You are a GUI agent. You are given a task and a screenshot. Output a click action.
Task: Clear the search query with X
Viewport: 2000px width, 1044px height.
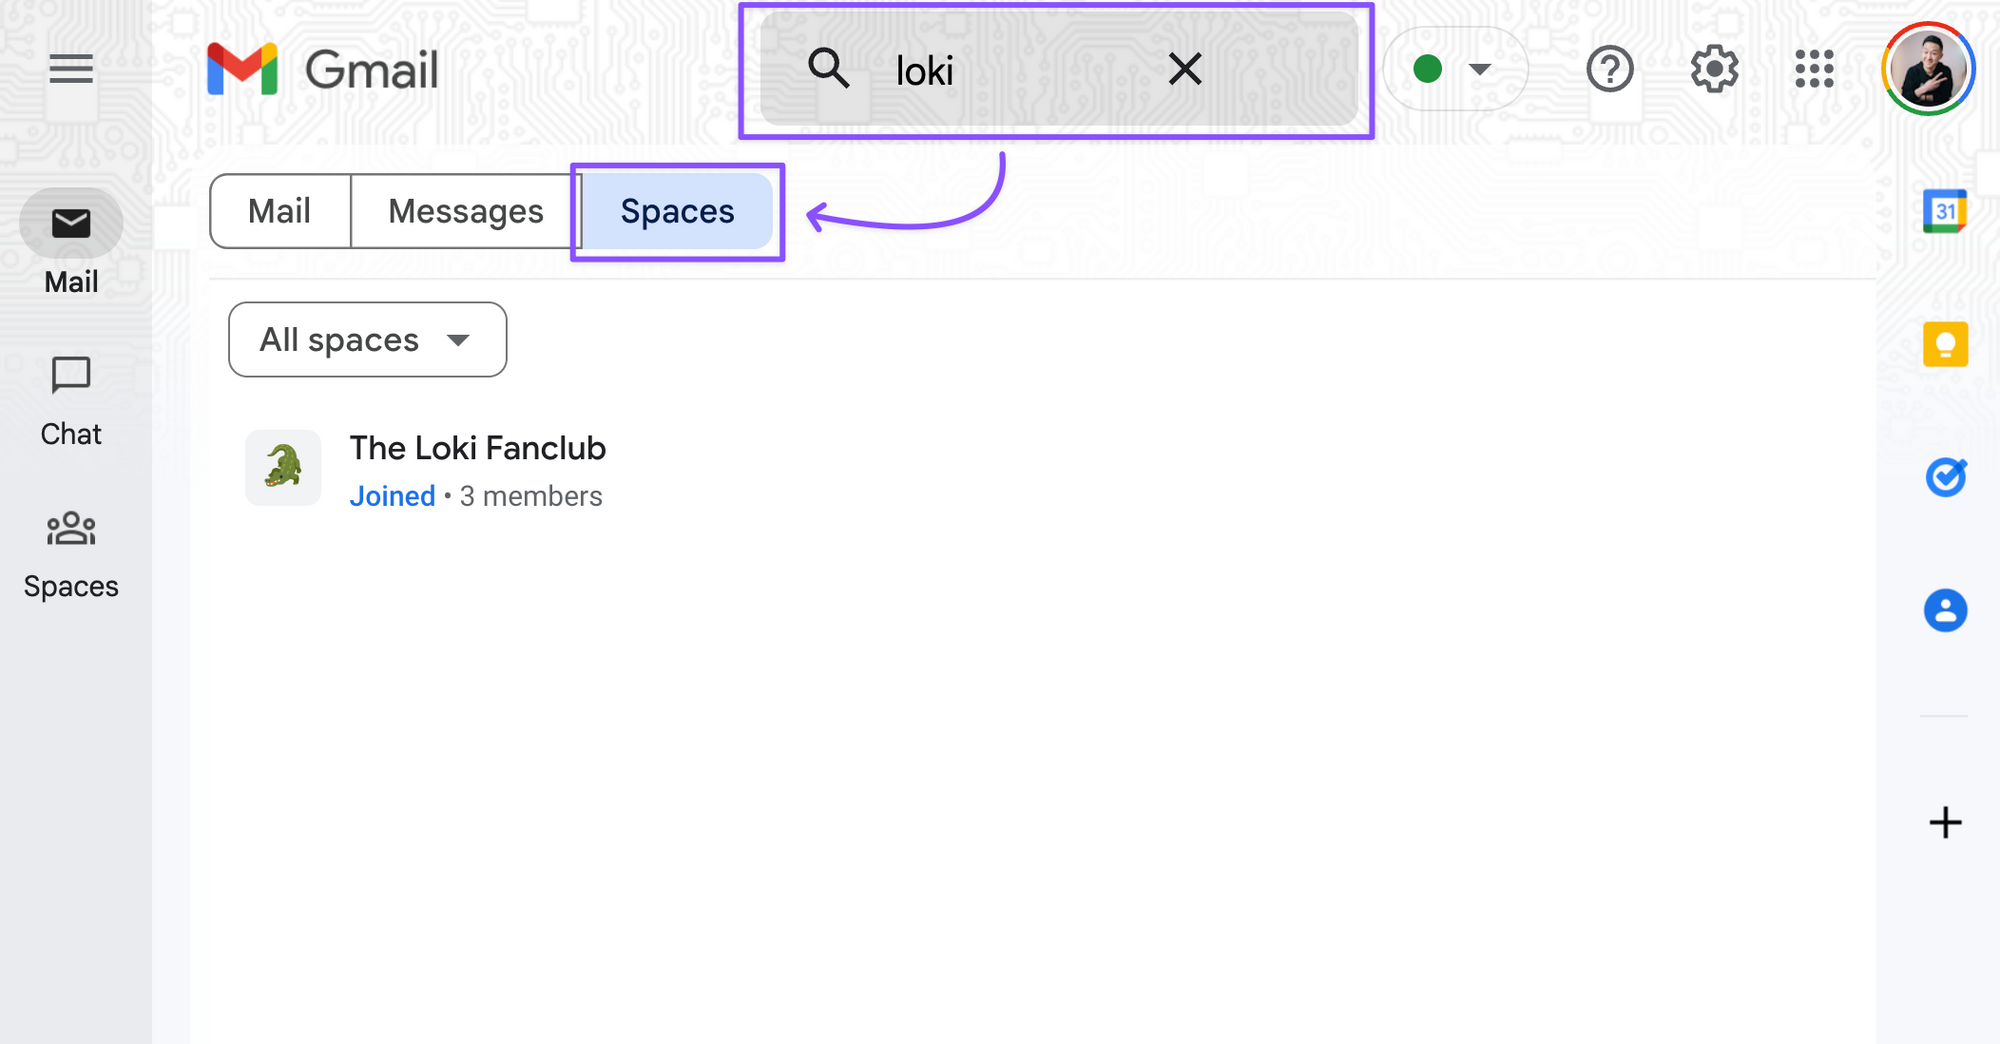point(1185,69)
